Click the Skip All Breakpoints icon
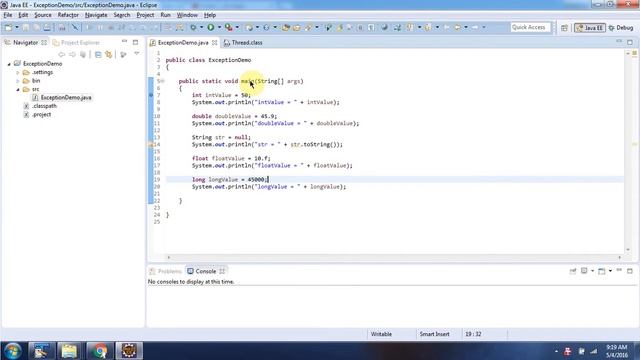Viewport: 640px width, 360px height. tap(75, 27)
